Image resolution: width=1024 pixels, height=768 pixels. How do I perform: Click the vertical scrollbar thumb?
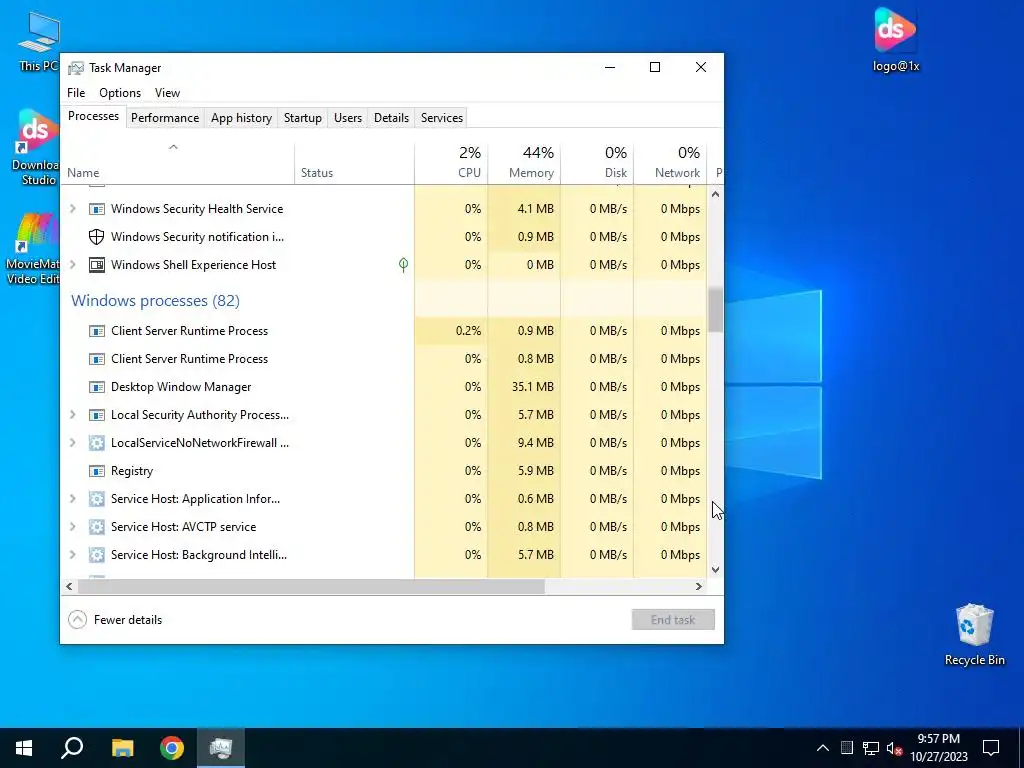coord(715,309)
